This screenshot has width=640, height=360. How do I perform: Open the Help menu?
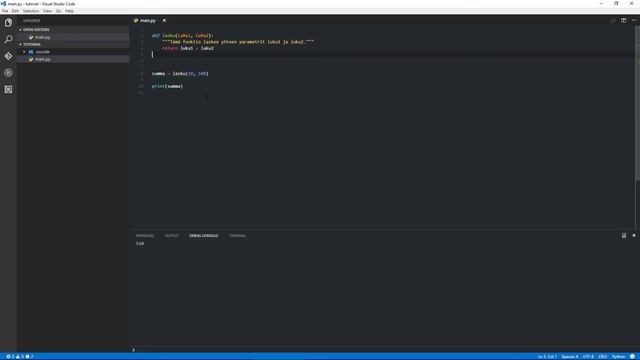pyautogui.click(x=69, y=11)
